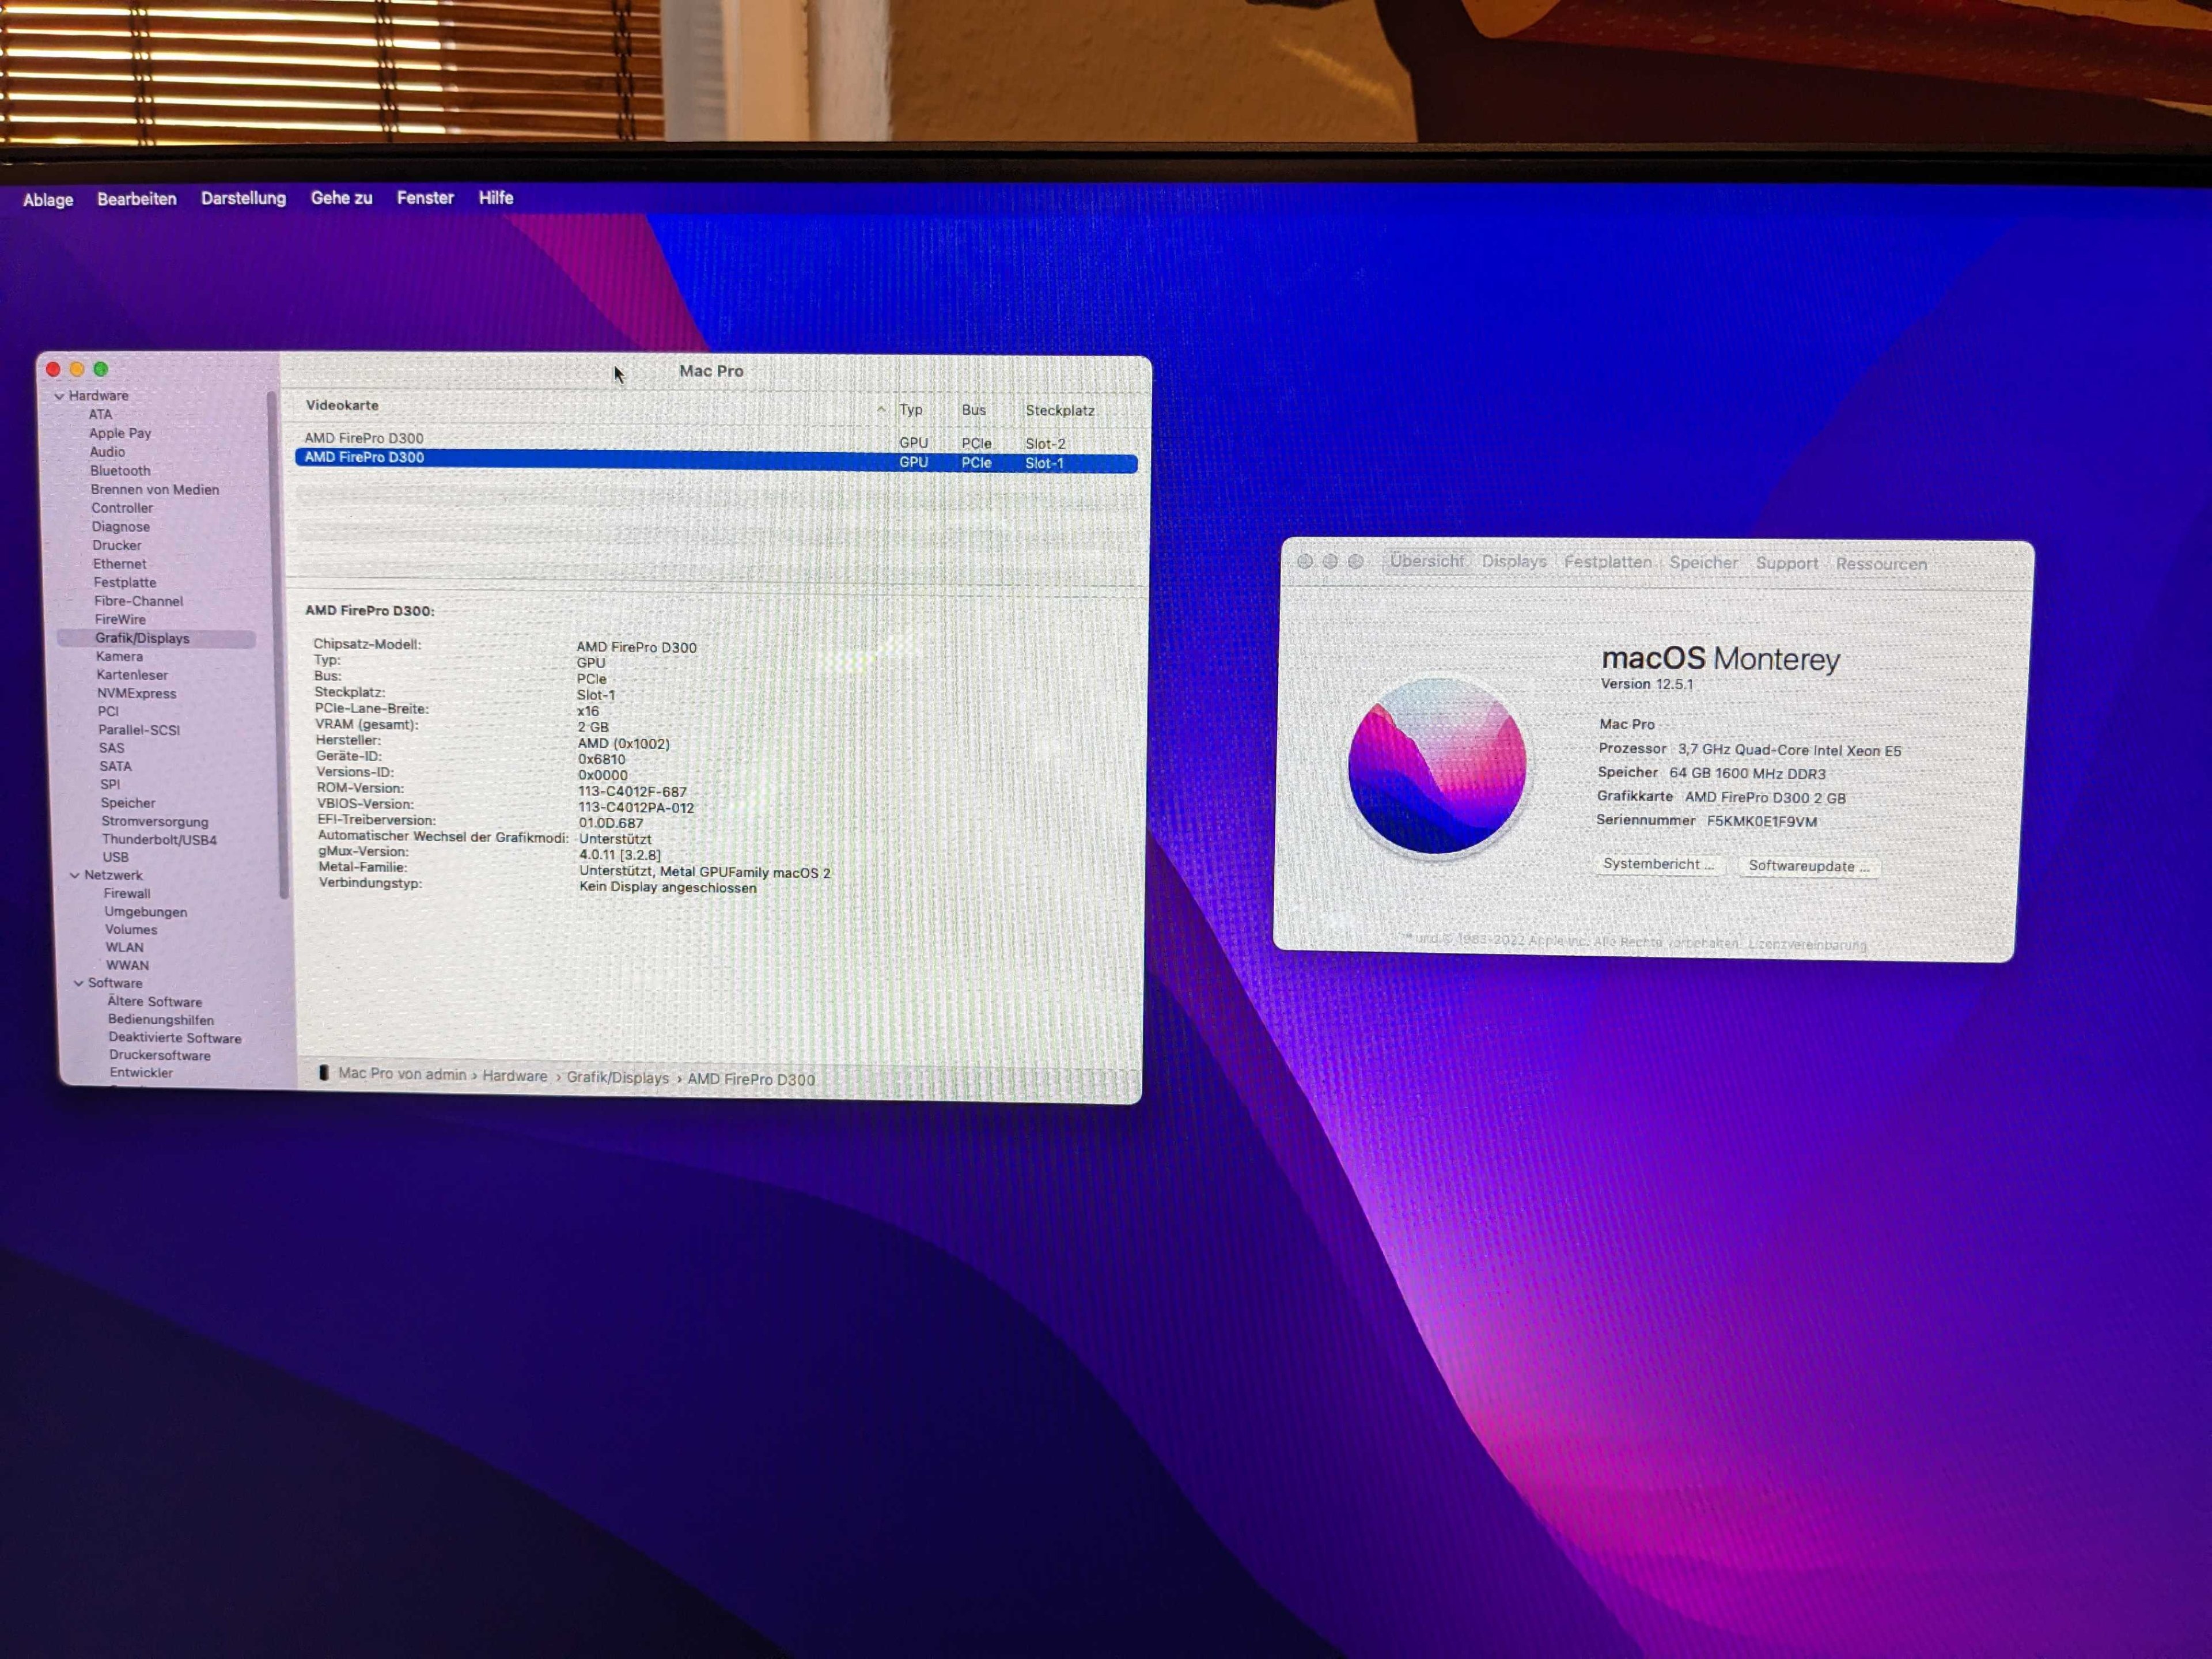Image resolution: width=2212 pixels, height=1659 pixels.
Task: Click the sort arrow beside Videokarte column
Action: point(880,409)
